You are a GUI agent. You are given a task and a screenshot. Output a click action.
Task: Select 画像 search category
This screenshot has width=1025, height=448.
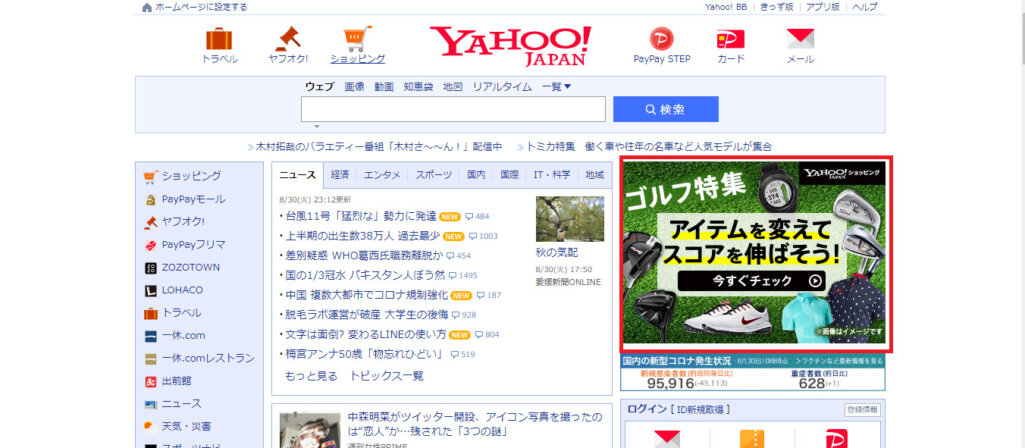tap(354, 87)
